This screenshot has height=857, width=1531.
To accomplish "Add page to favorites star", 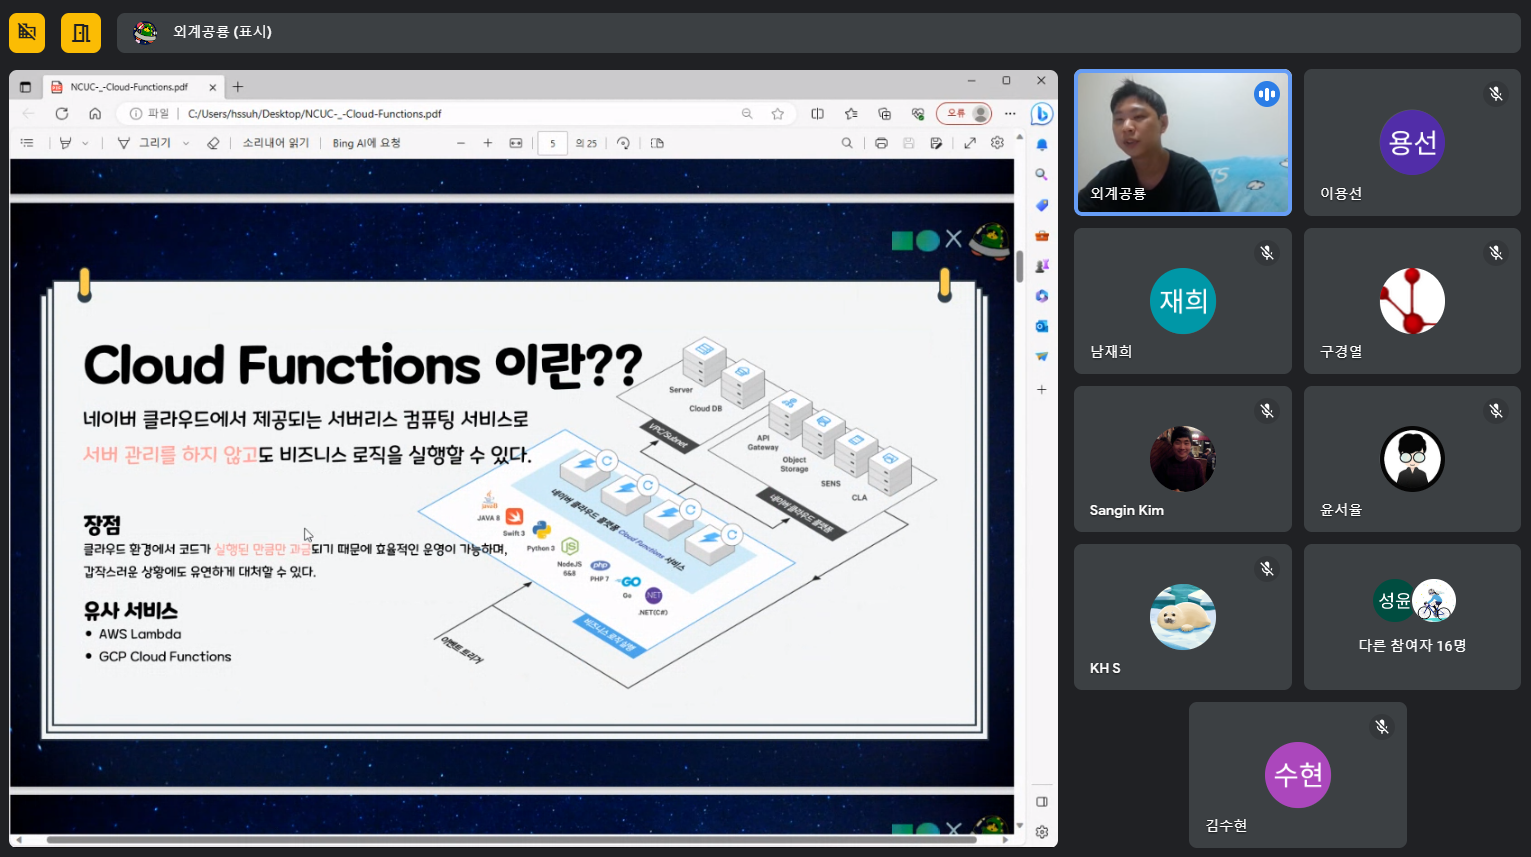I will (x=778, y=114).
